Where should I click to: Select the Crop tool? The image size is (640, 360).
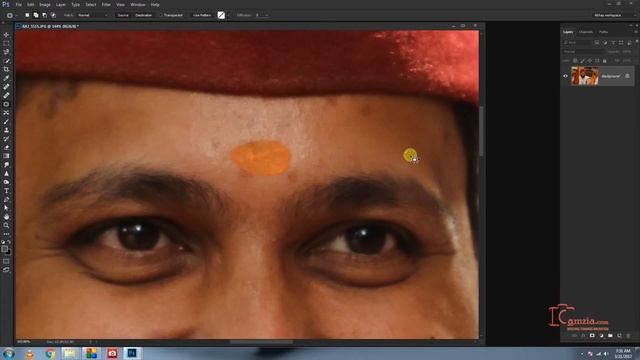pos(6,69)
